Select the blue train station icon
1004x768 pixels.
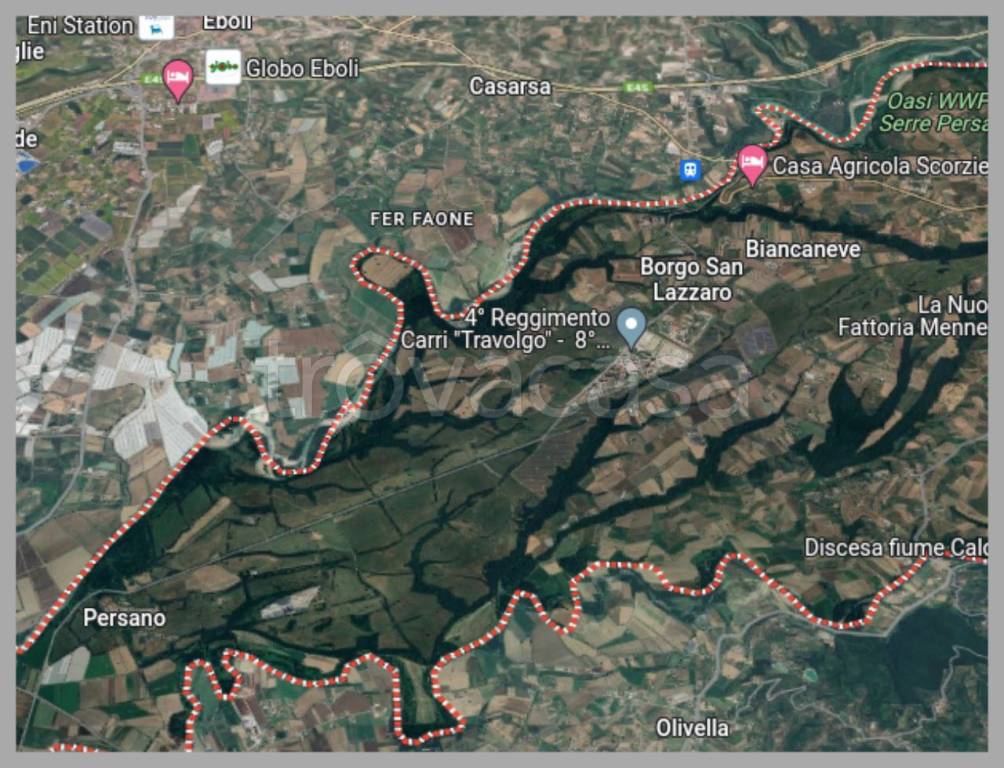point(690,170)
